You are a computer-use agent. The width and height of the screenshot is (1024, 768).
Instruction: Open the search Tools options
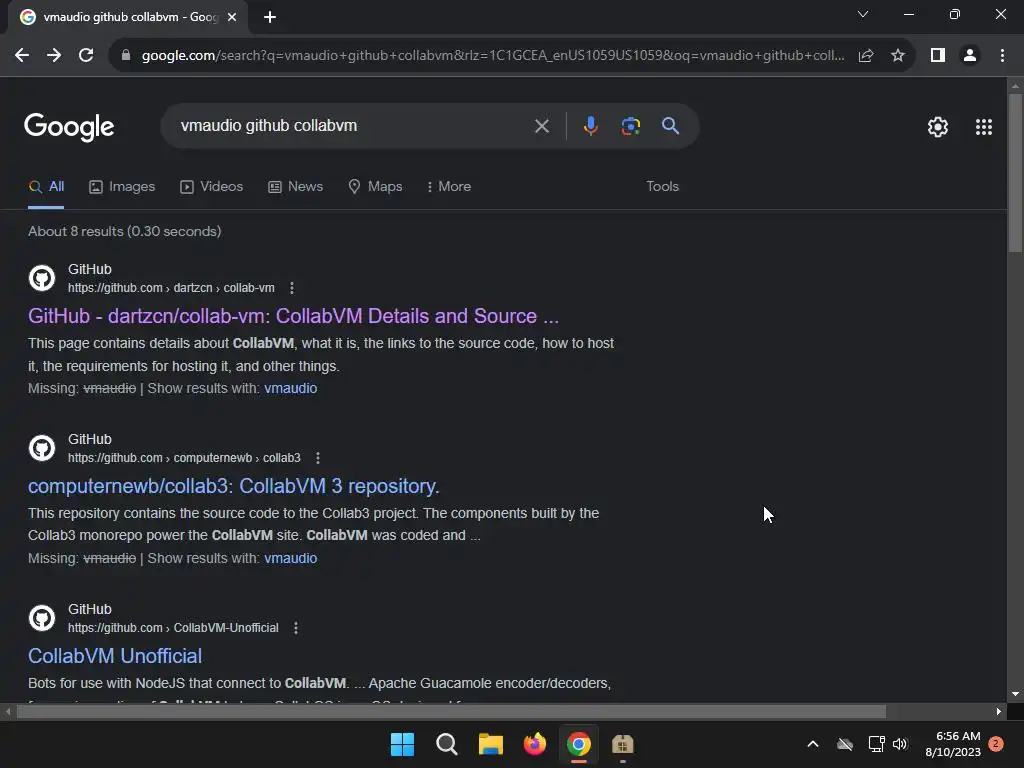tap(662, 187)
